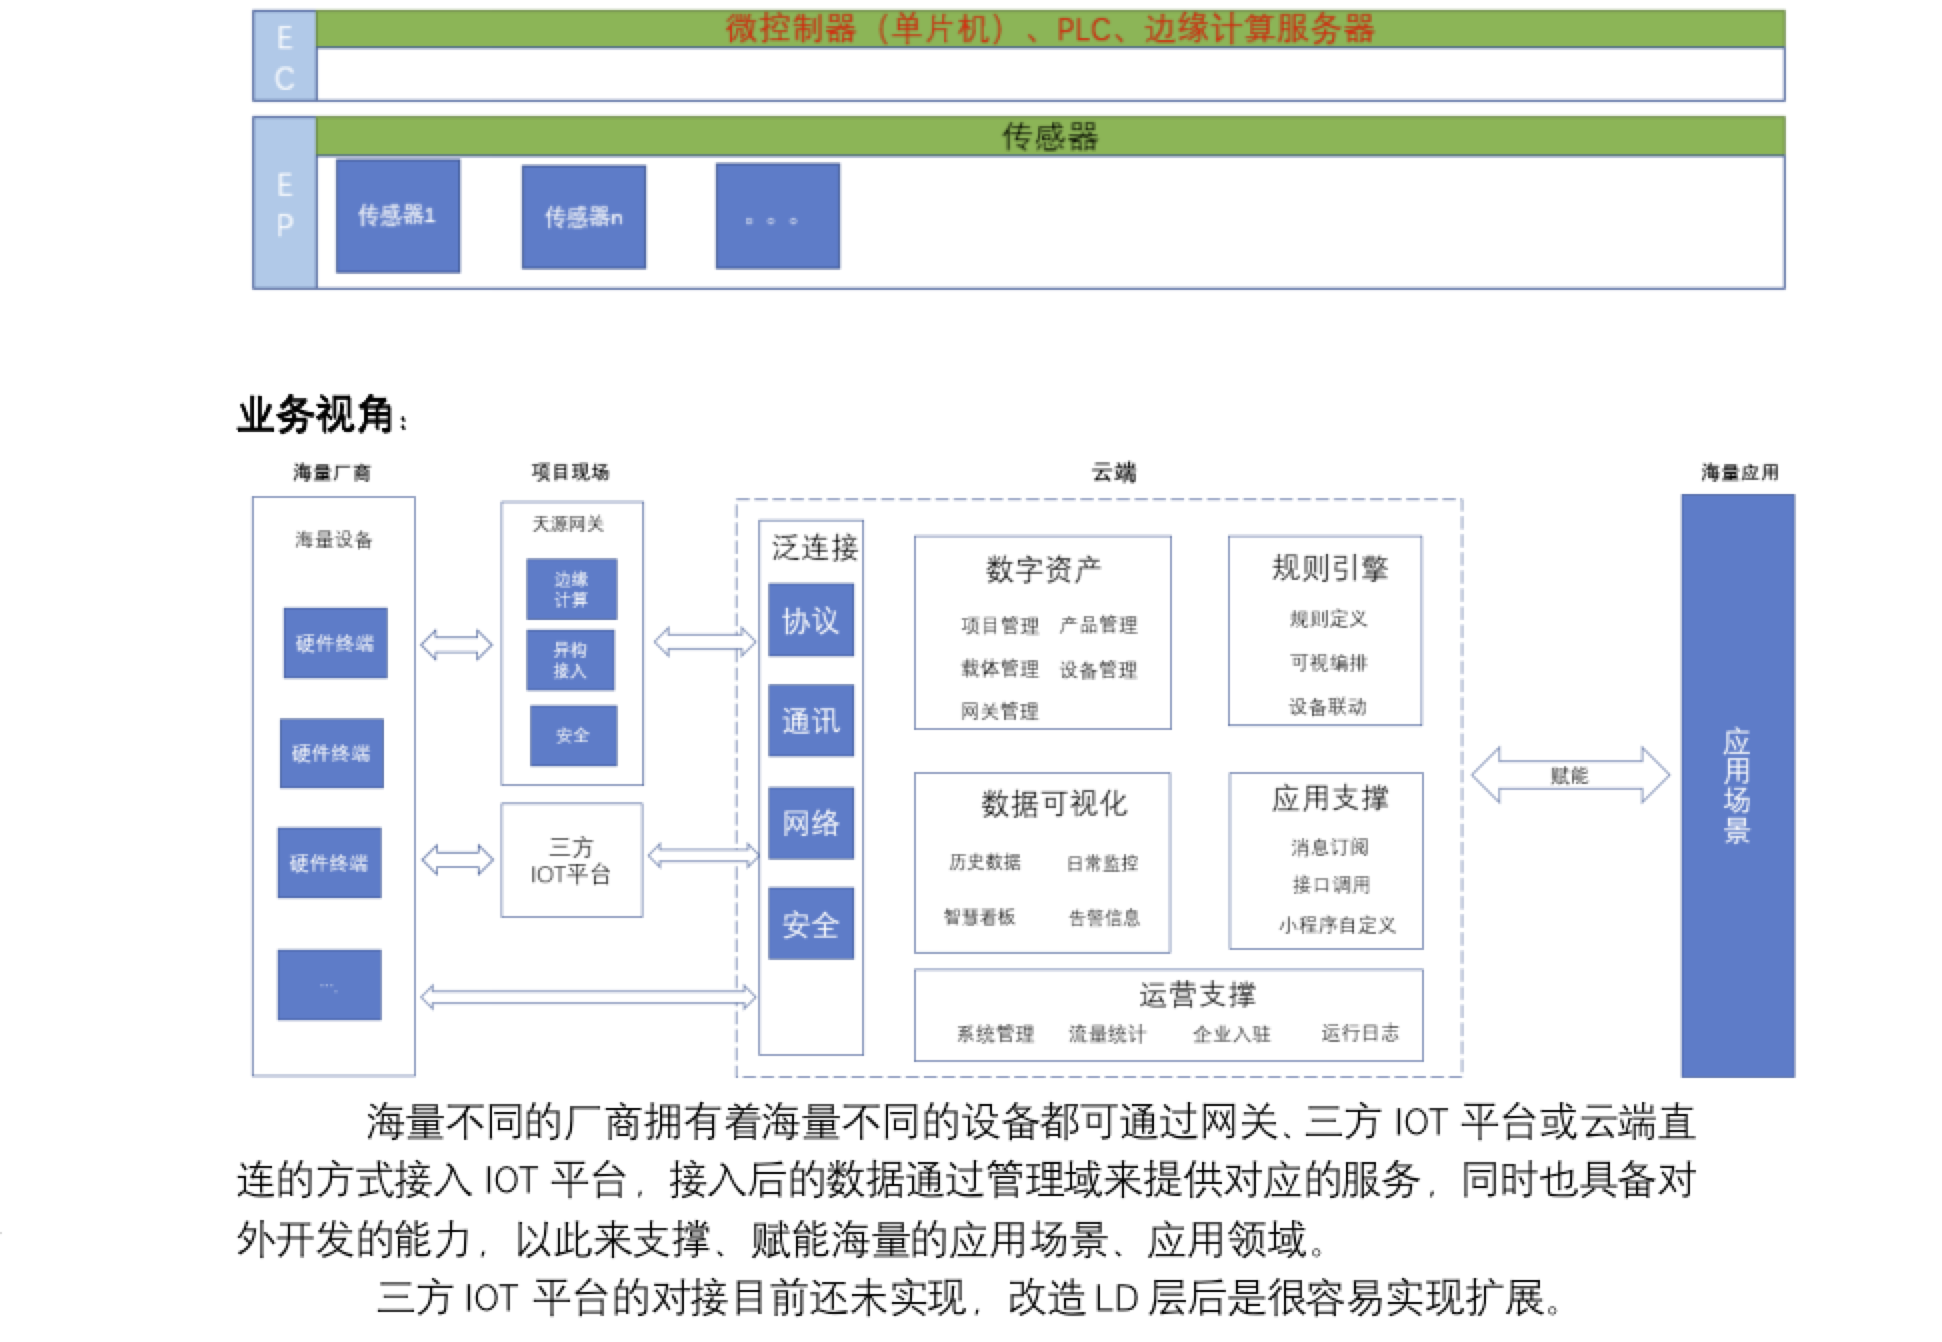Click the 海量应用 column title

1740,472
